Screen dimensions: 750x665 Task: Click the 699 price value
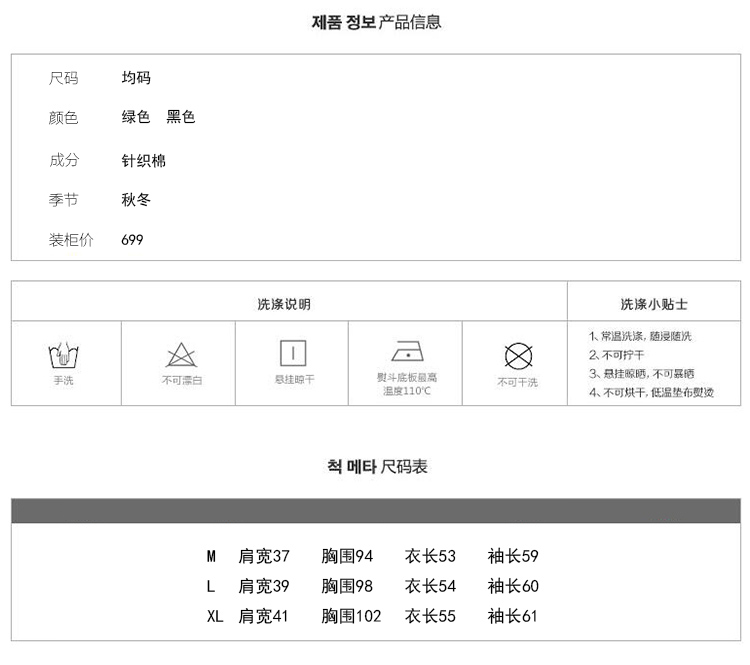pyautogui.click(x=132, y=240)
